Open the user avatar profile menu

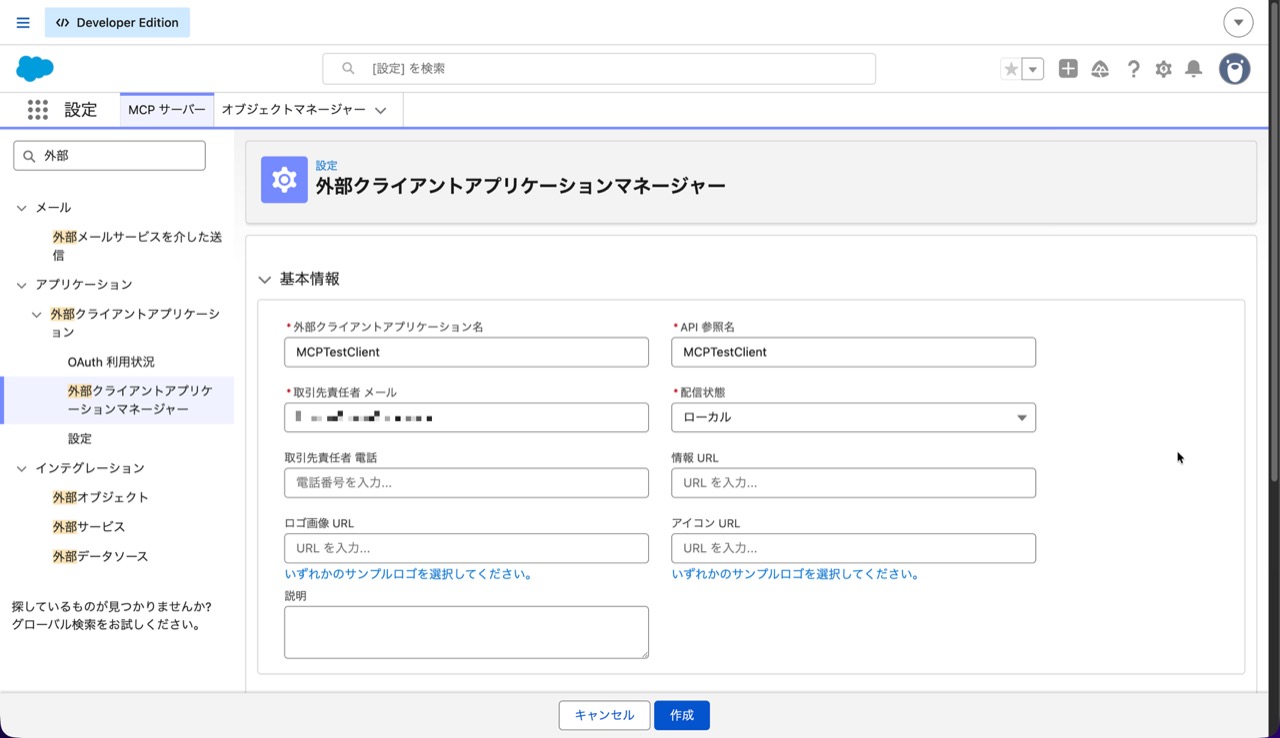pyautogui.click(x=1234, y=69)
